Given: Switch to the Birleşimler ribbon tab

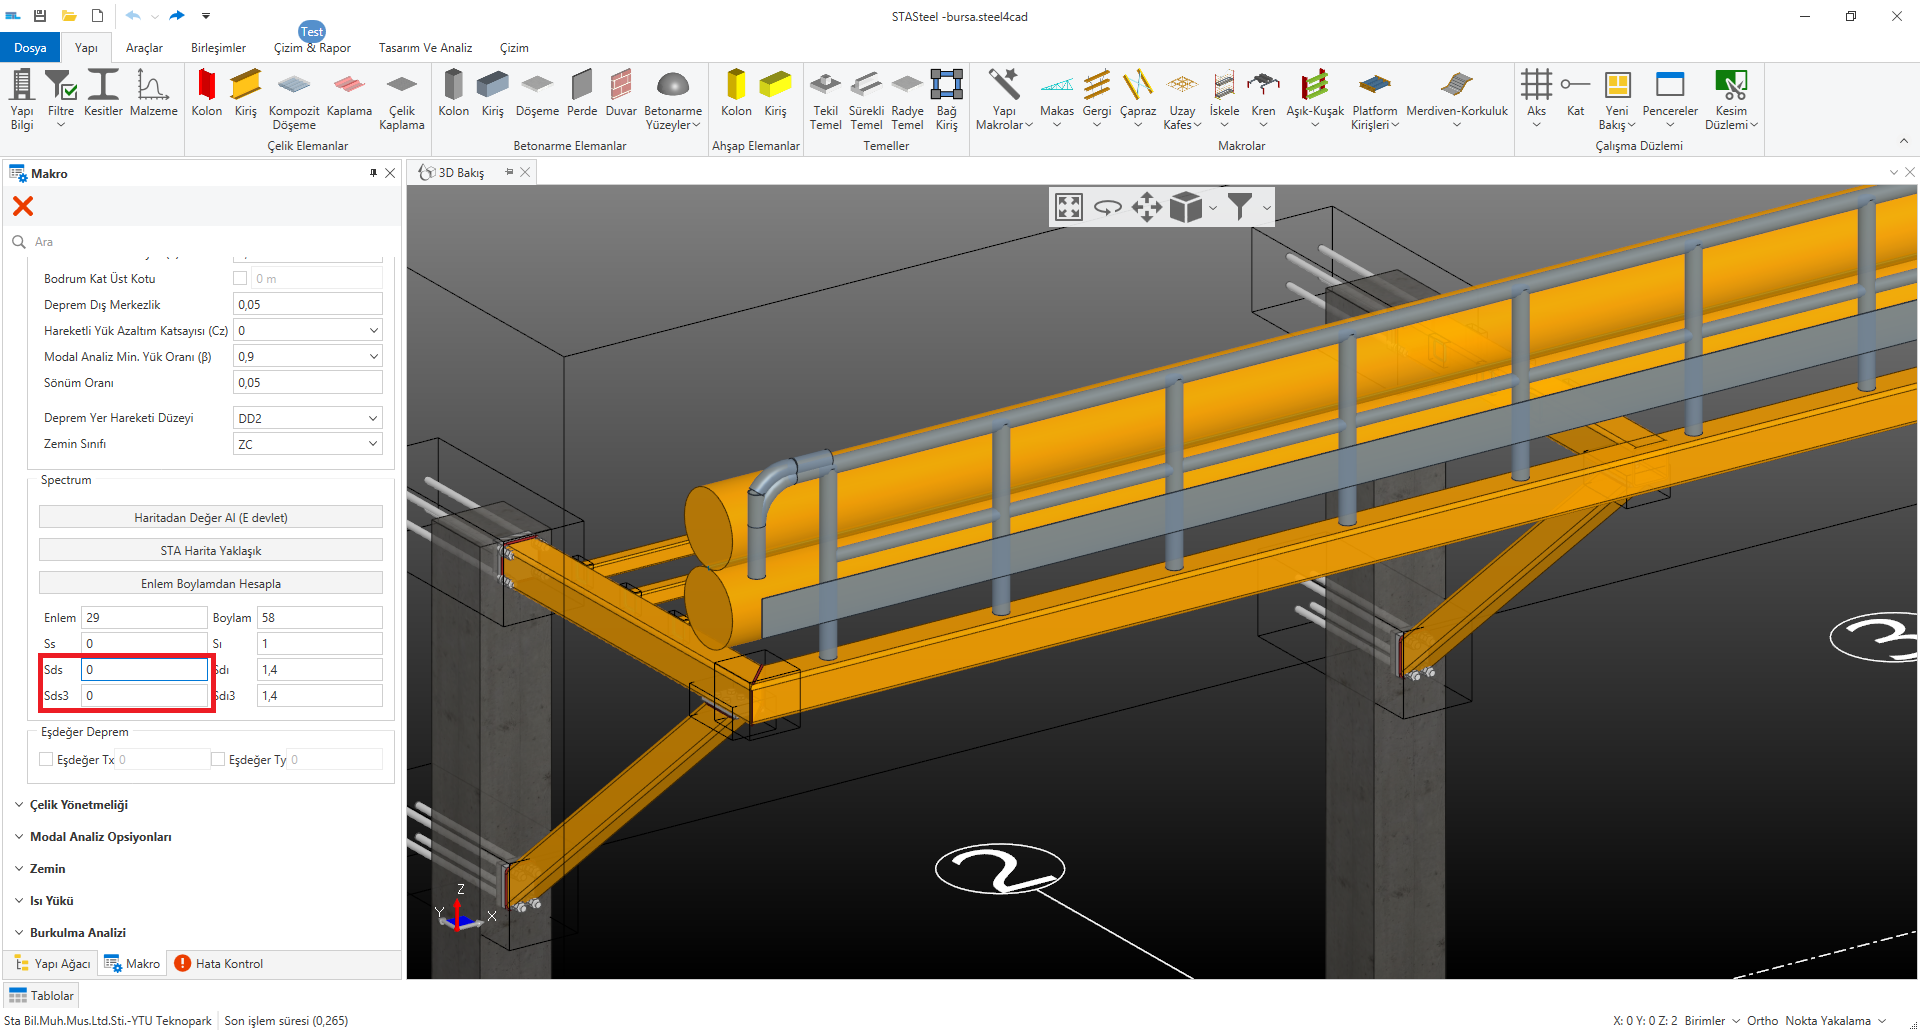Looking at the screenshot, I should 218,48.
